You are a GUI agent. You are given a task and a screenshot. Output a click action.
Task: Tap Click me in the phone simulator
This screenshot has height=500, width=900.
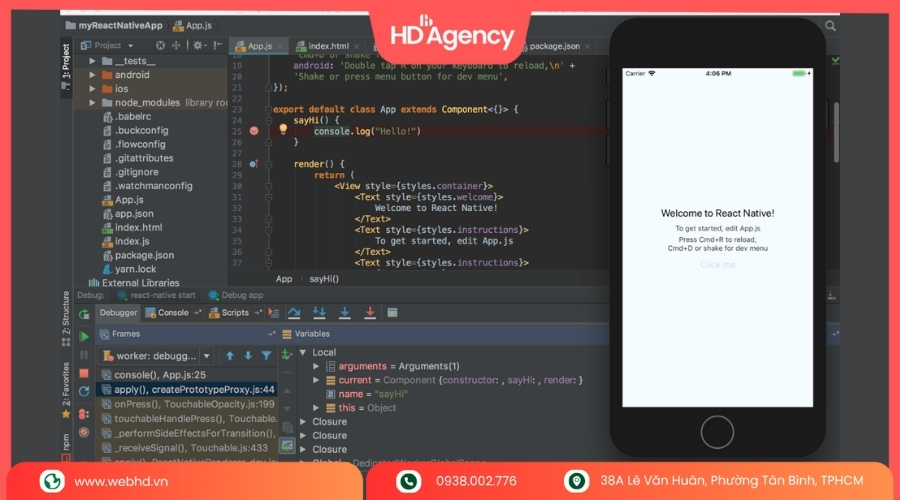pos(717,265)
